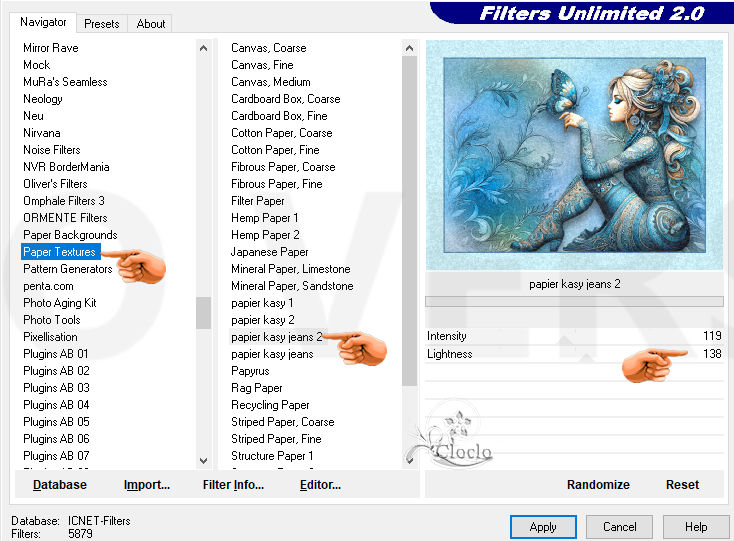Choose the Japanese Paper filter
734x541 pixels.
(x=270, y=252)
